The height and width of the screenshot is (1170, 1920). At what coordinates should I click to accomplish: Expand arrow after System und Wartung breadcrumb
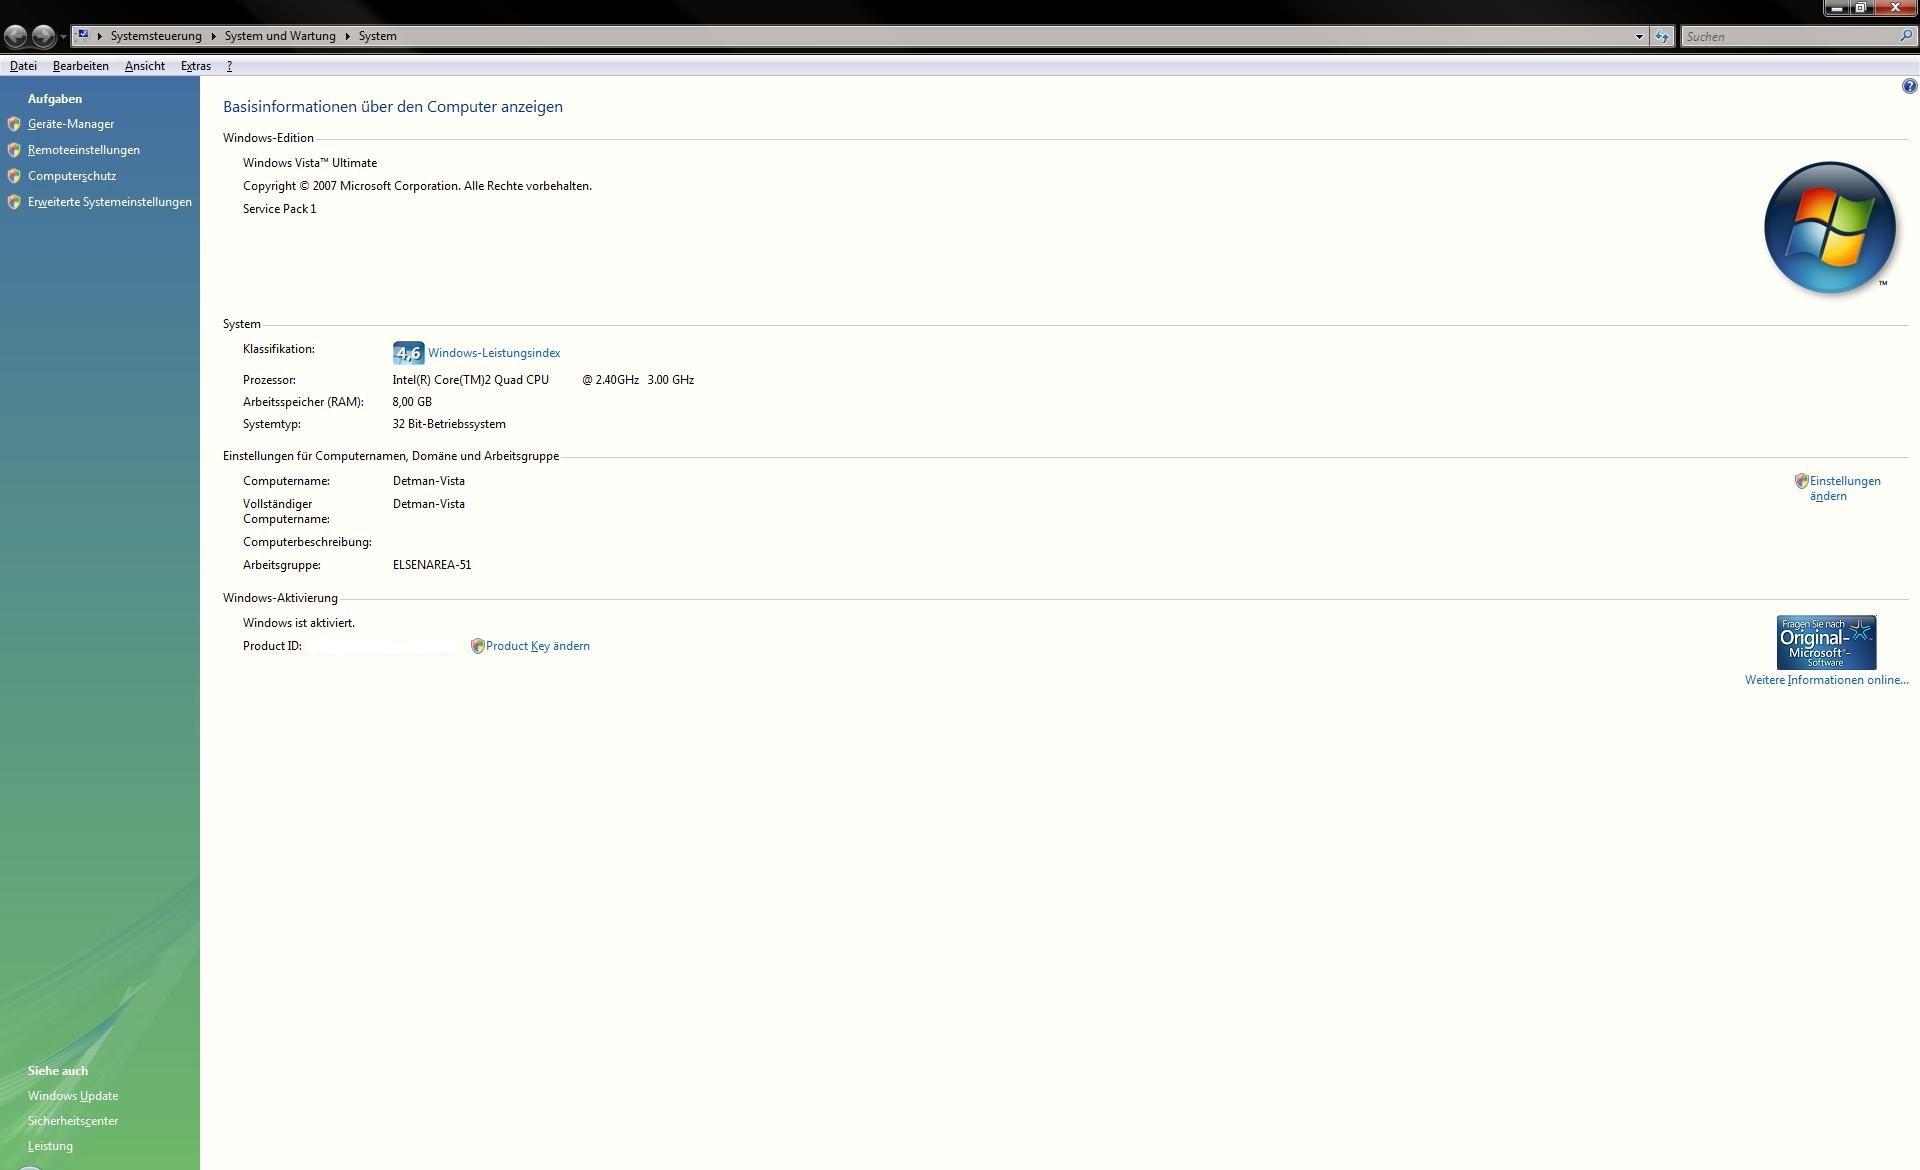click(347, 36)
